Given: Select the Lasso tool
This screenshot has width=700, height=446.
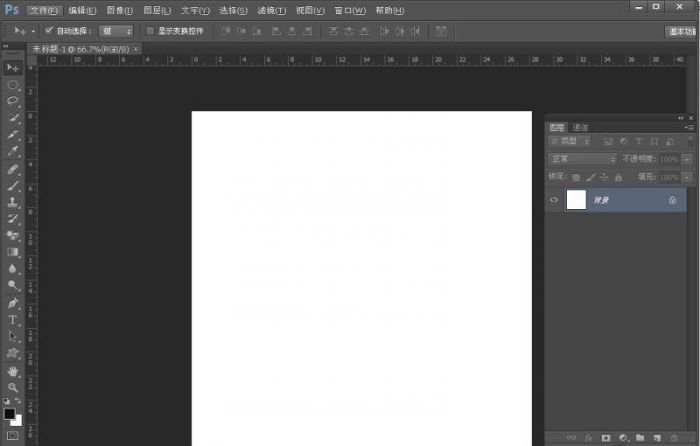Looking at the screenshot, I should pyautogui.click(x=13, y=101).
